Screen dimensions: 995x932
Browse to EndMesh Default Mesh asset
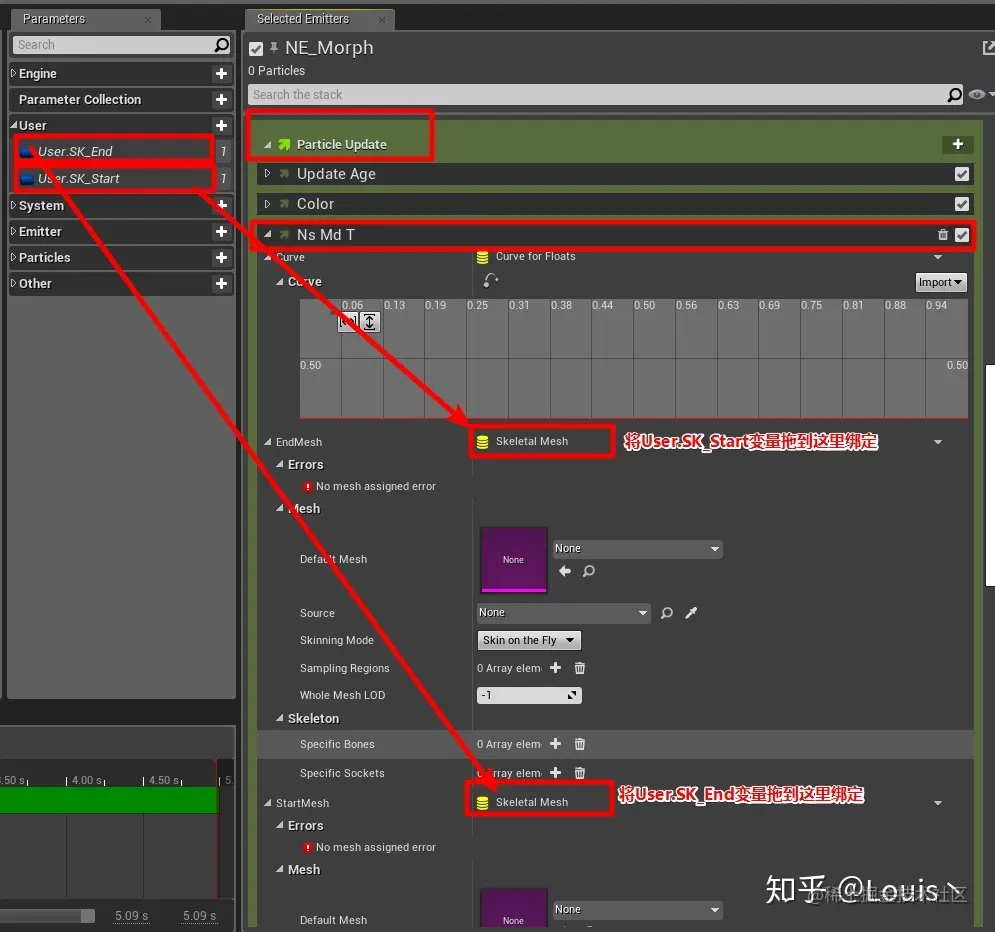tap(589, 571)
